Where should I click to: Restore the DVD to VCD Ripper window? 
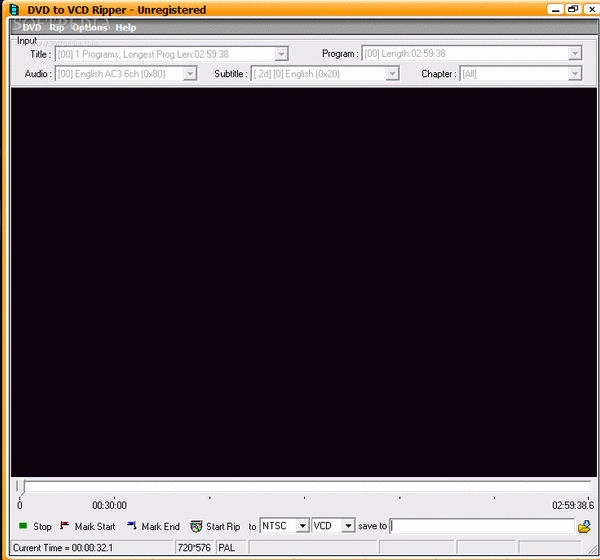572,9
